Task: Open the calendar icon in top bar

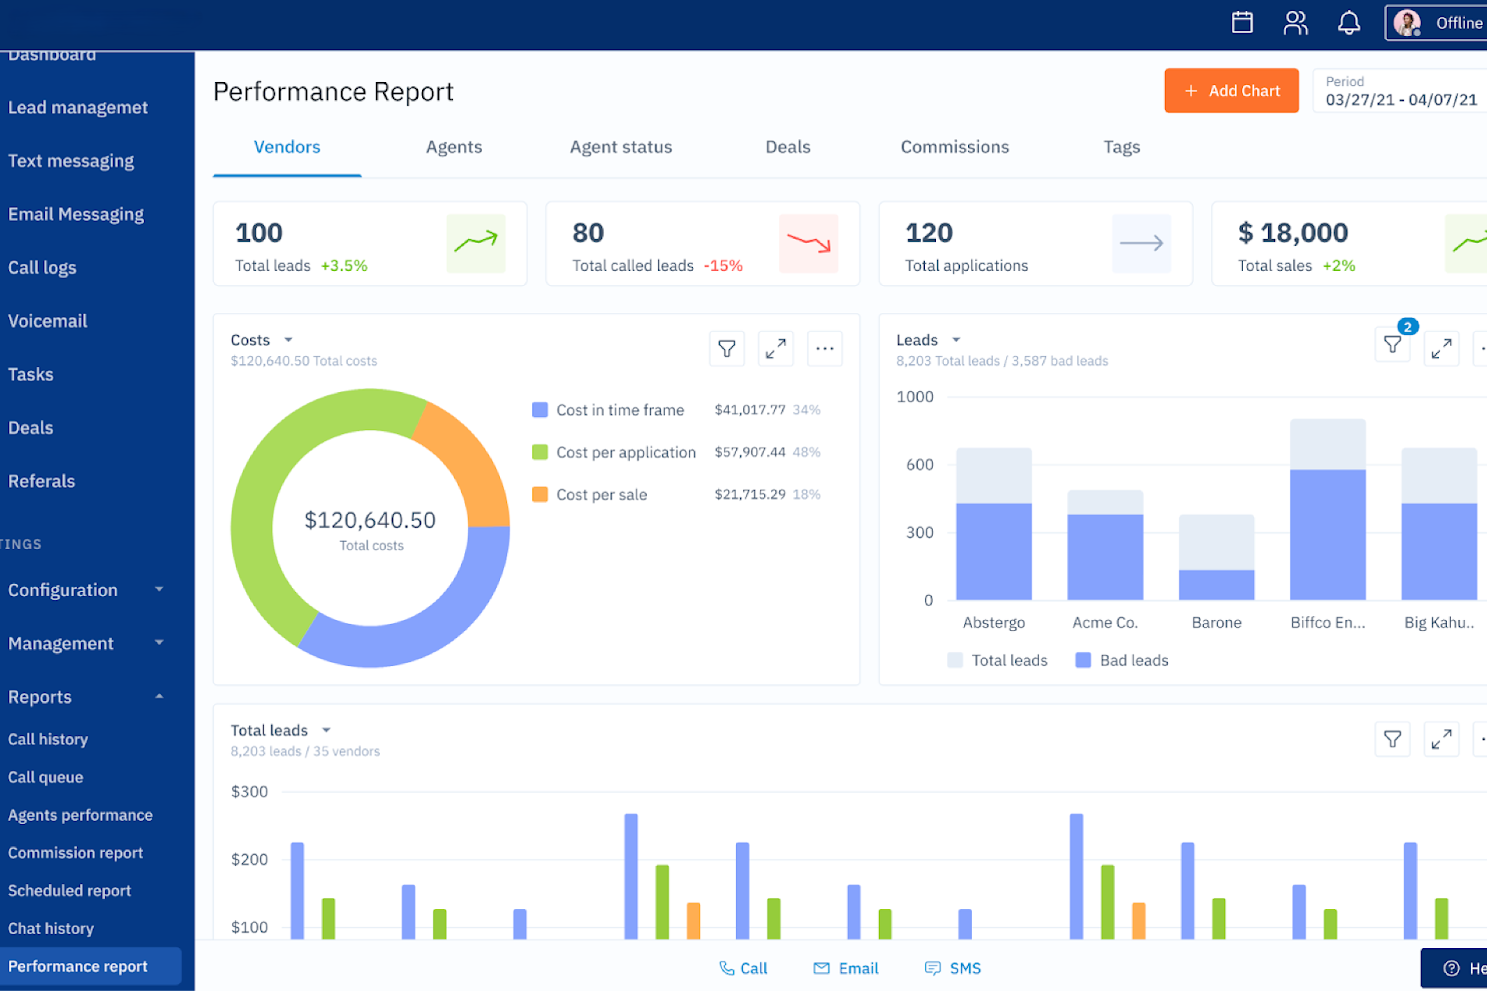Action: click(x=1242, y=22)
